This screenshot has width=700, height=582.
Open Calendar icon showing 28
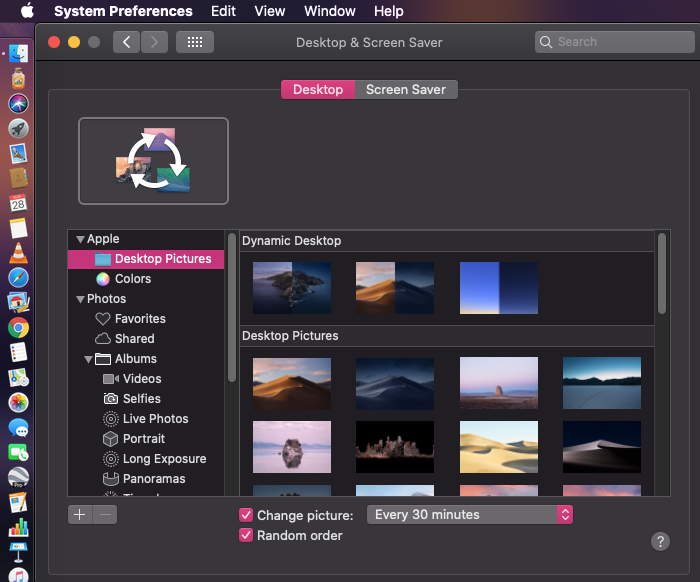pos(18,204)
